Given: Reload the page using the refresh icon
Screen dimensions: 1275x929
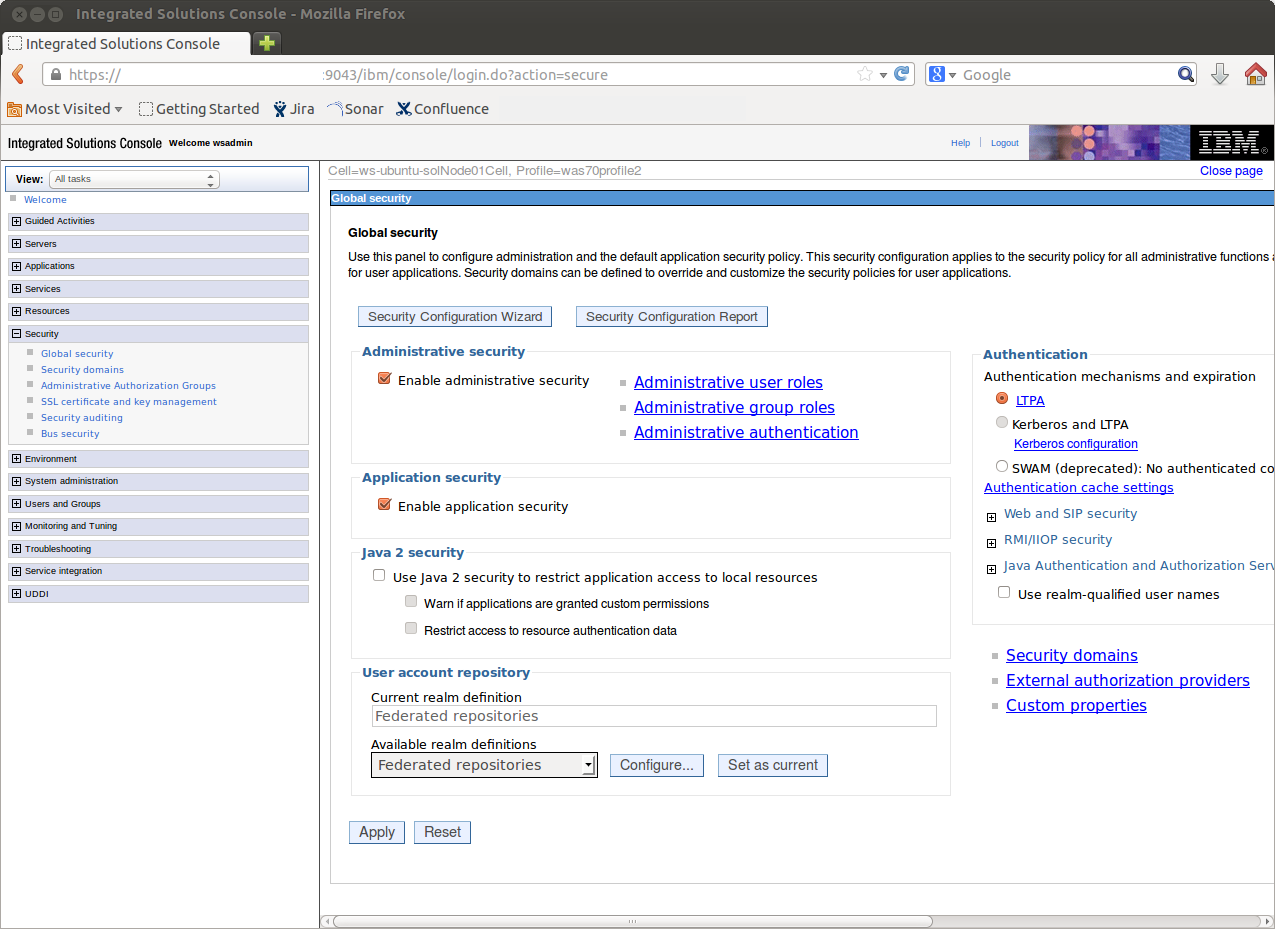Looking at the screenshot, I should tap(902, 74).
